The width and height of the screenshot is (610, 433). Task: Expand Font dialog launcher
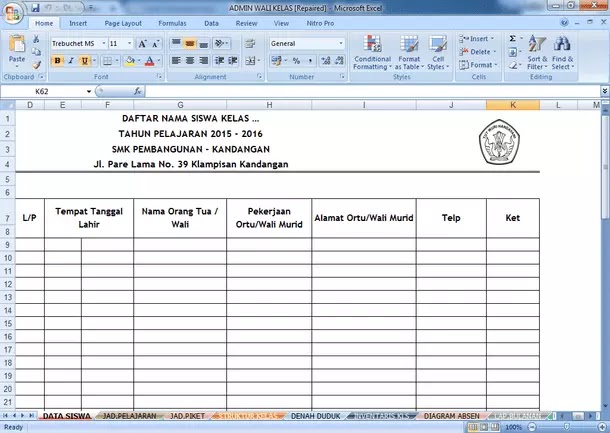[x=160, y=77]
